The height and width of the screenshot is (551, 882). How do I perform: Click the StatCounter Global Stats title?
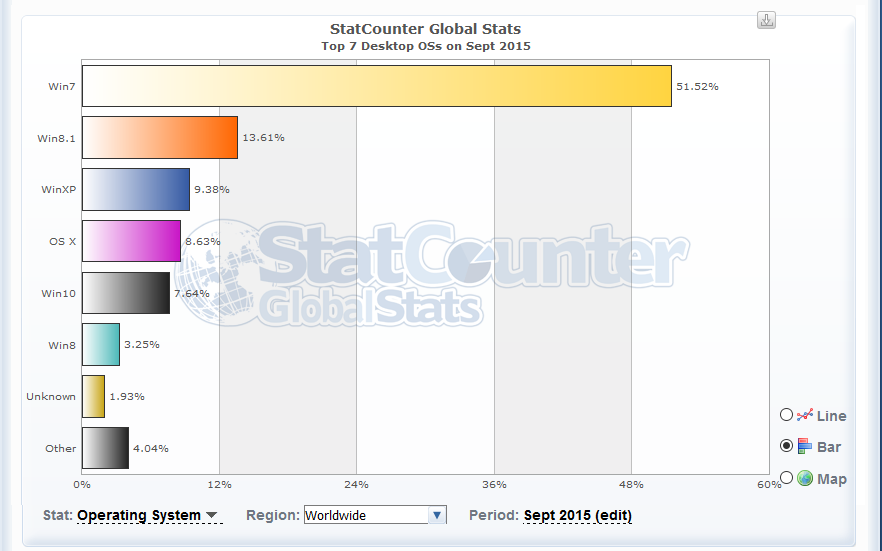(425, 29)
